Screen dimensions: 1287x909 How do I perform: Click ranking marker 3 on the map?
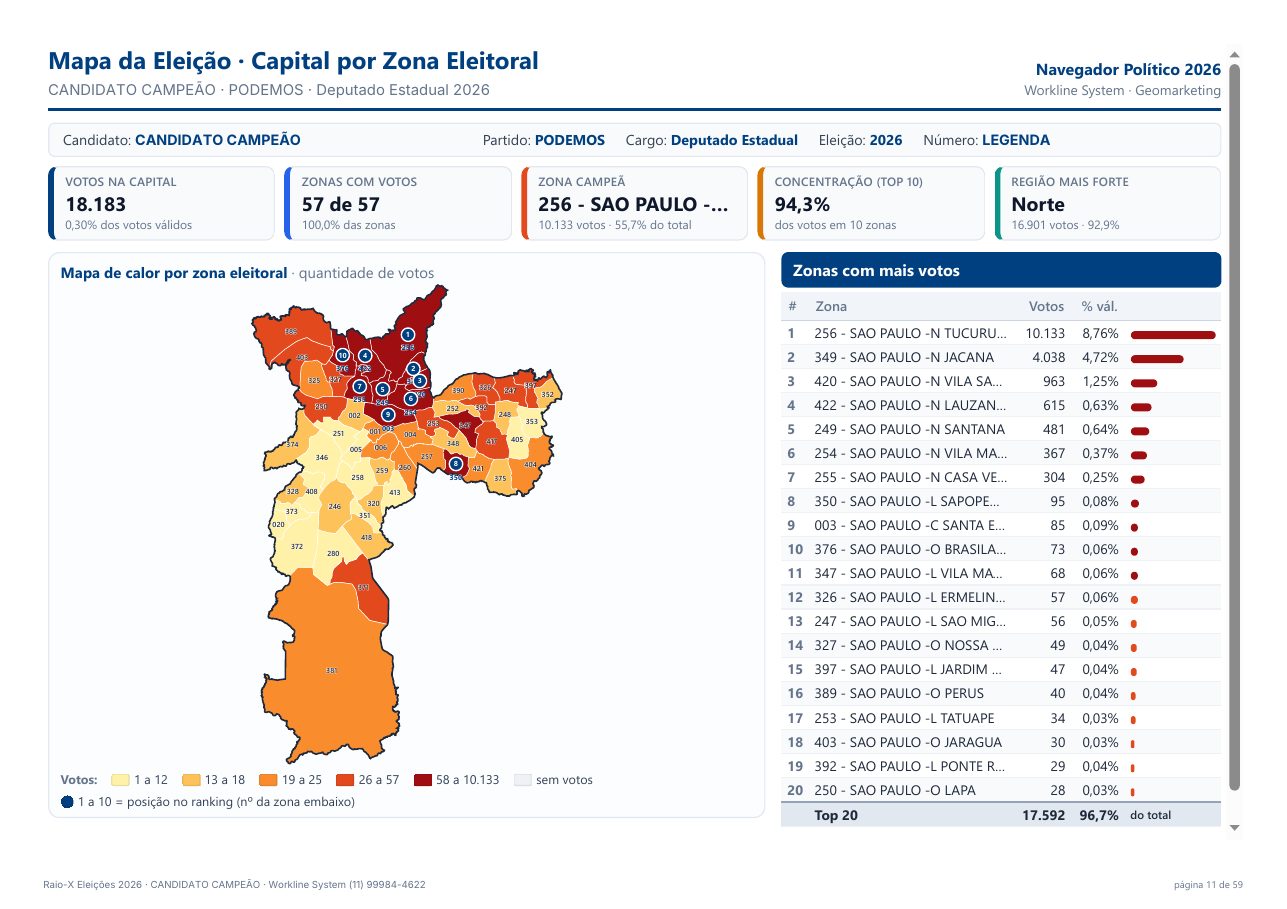click(x=420, y=380)
